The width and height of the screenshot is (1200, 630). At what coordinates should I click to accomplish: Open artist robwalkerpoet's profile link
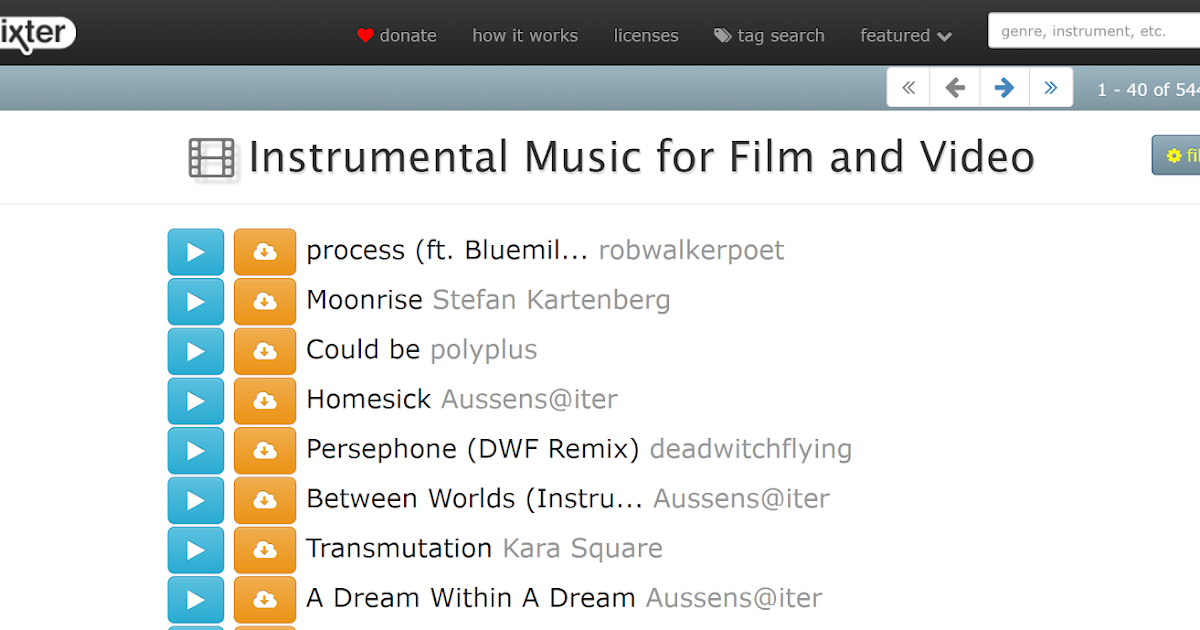tap(691, 250)
